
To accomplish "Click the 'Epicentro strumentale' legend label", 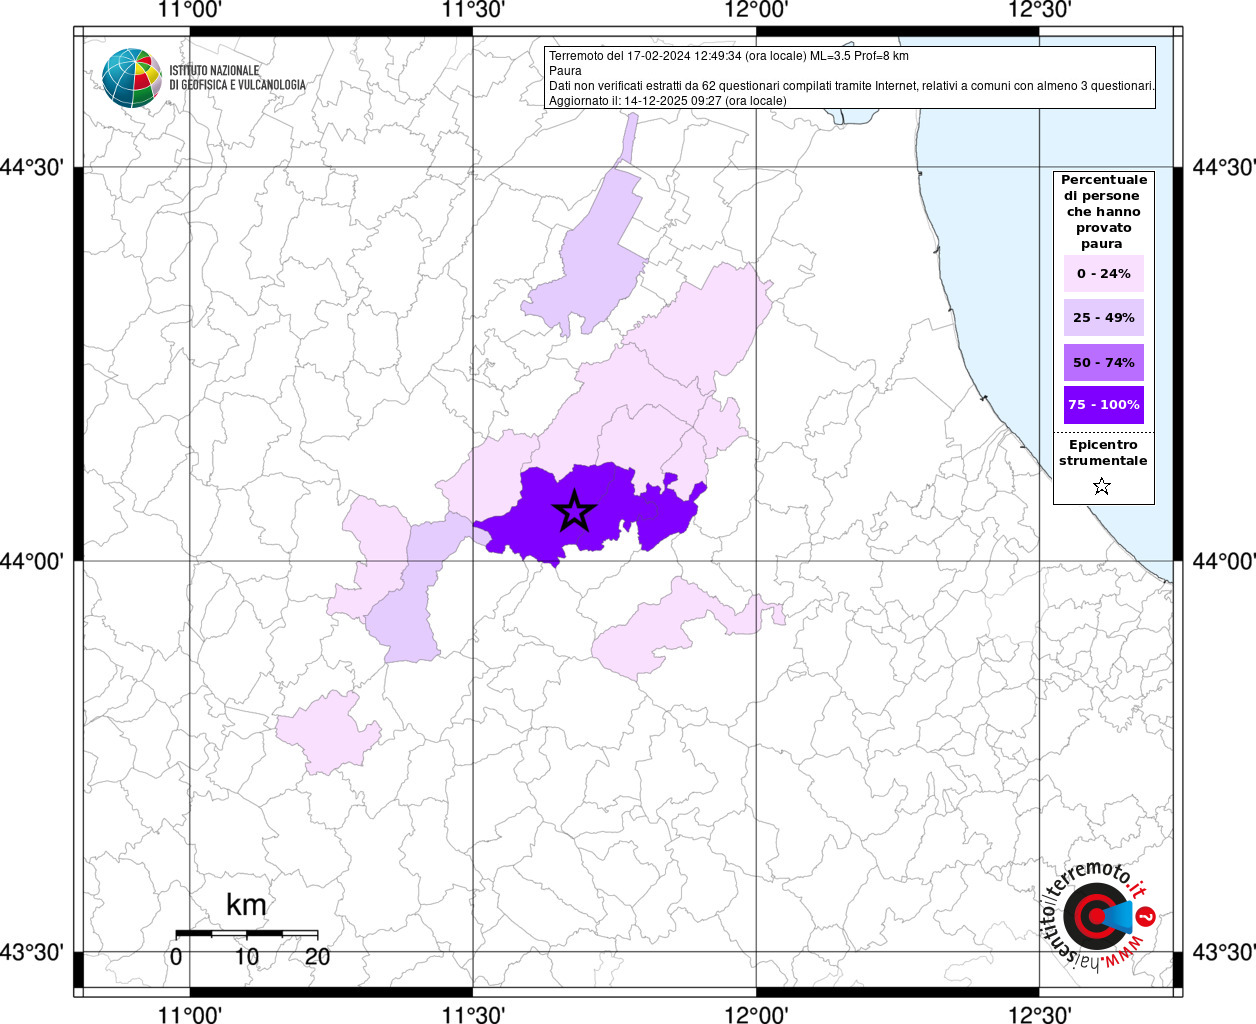I will (1103, 453).
